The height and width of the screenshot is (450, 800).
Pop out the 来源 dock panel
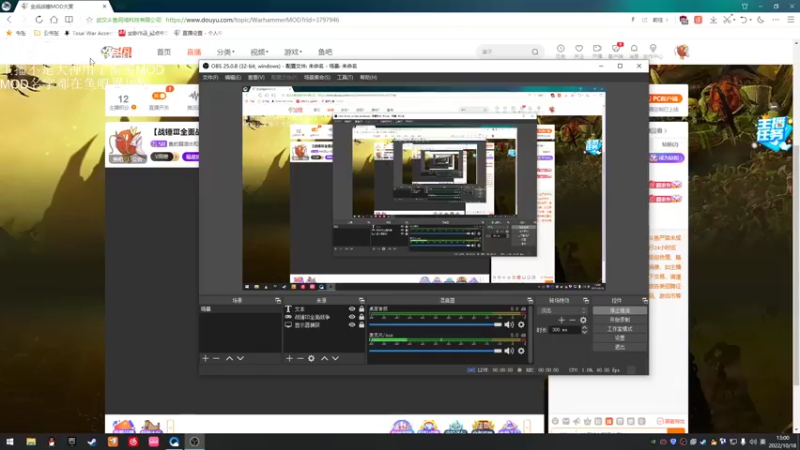361,301
